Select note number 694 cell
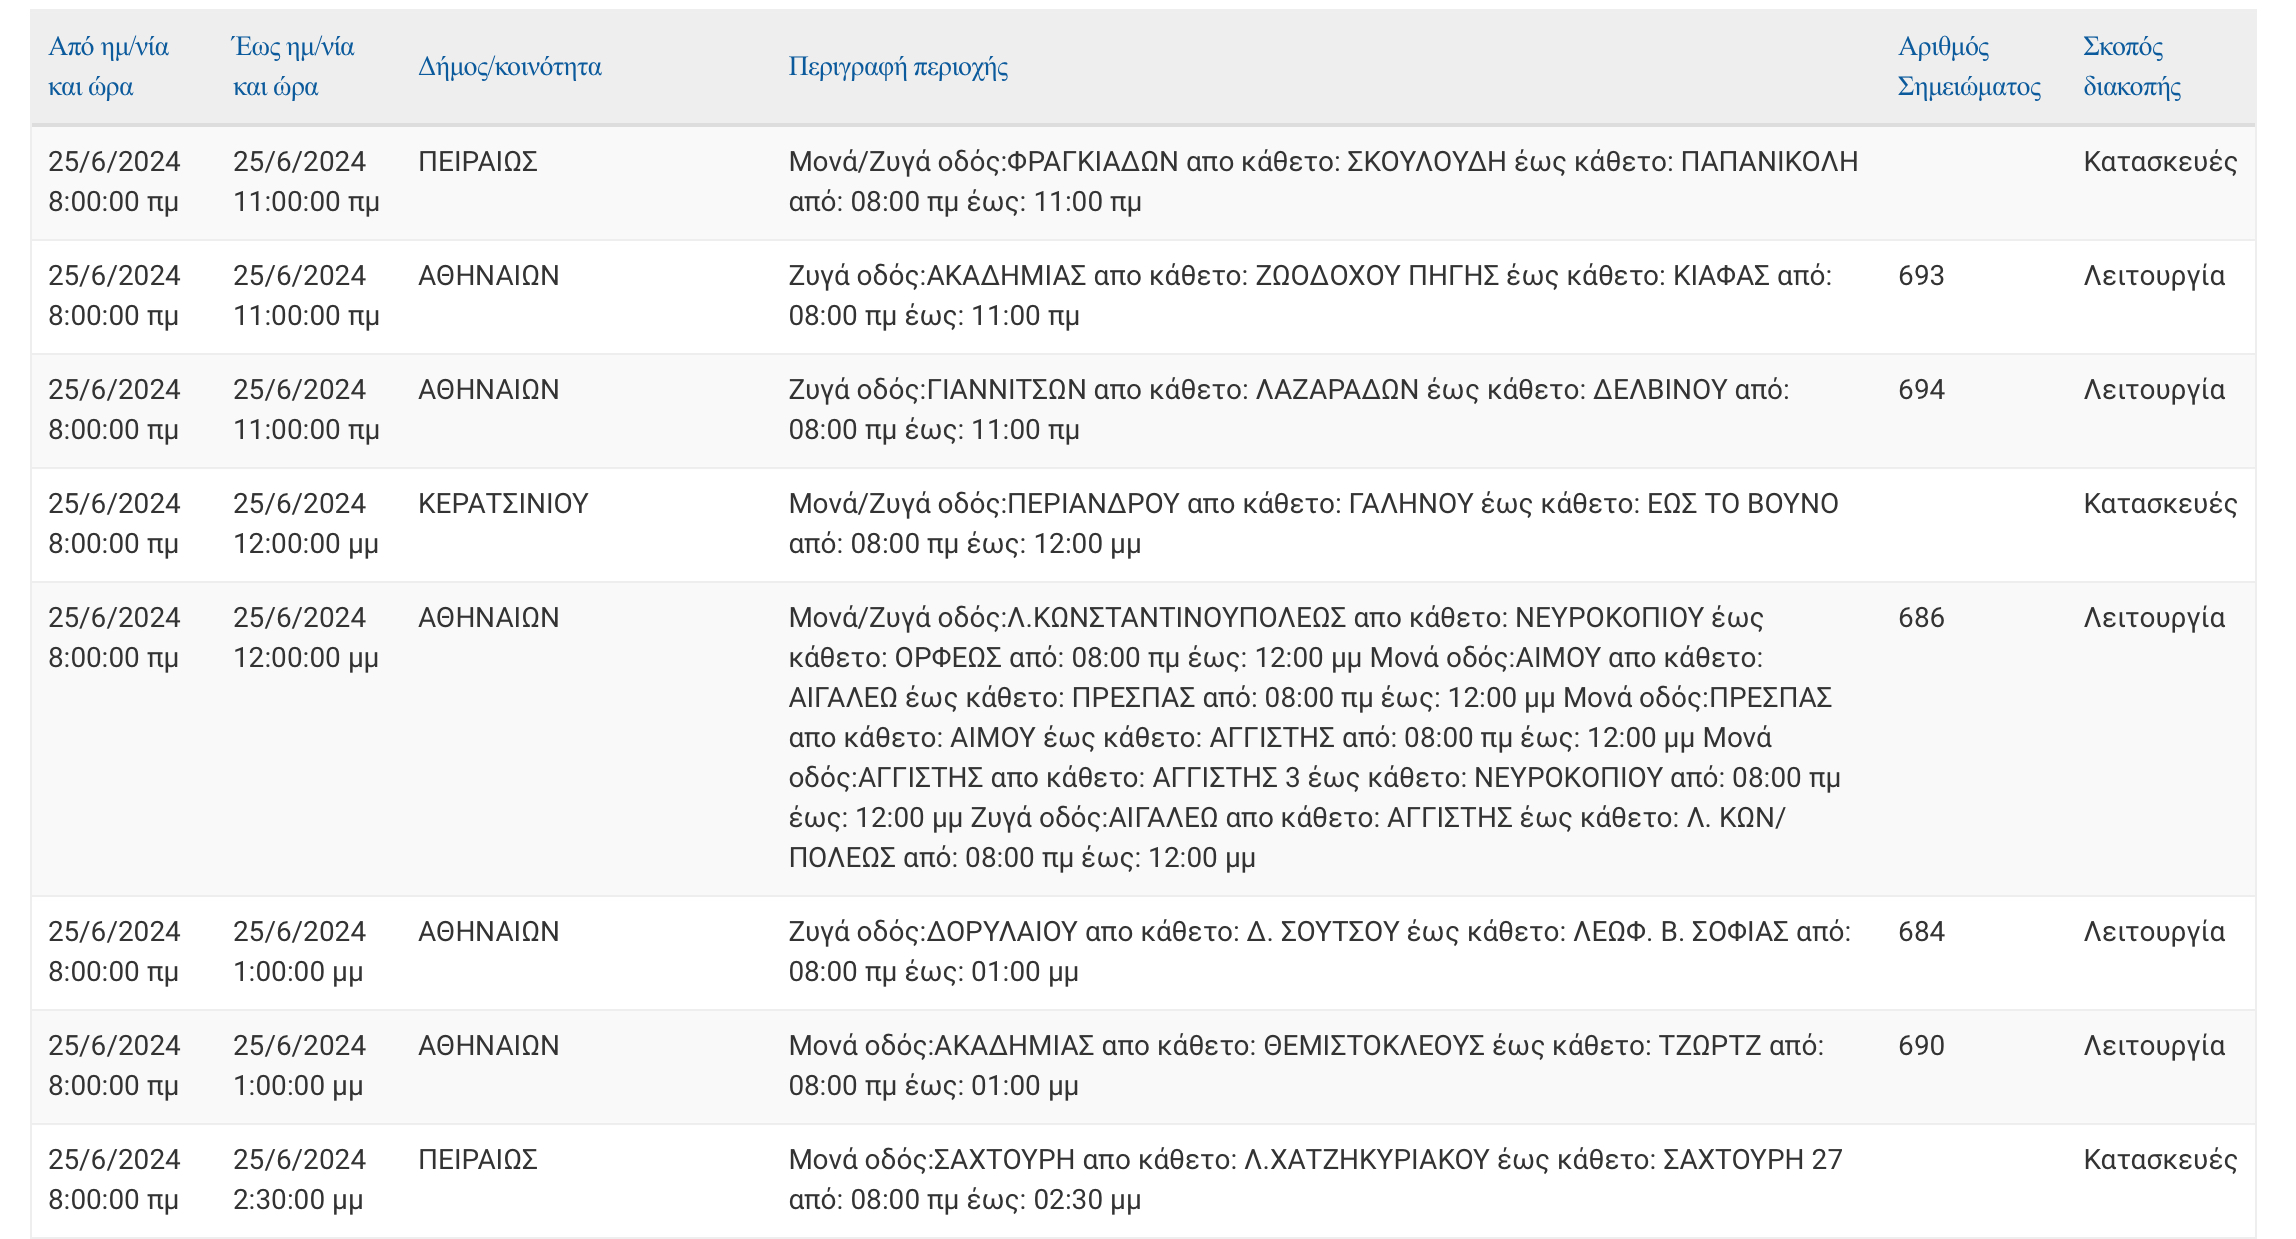 pyautogui.click(x=1921, y=390)
